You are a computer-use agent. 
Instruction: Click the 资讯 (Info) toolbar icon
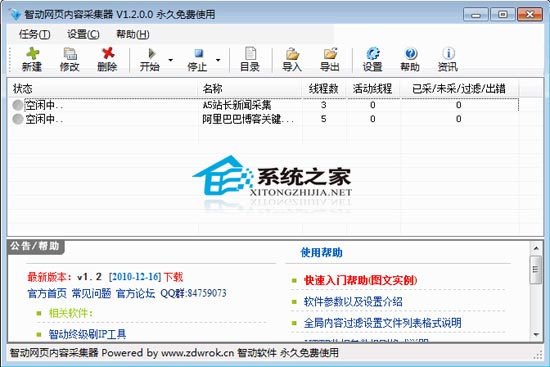pyautogui.click(x=448, y=53)
